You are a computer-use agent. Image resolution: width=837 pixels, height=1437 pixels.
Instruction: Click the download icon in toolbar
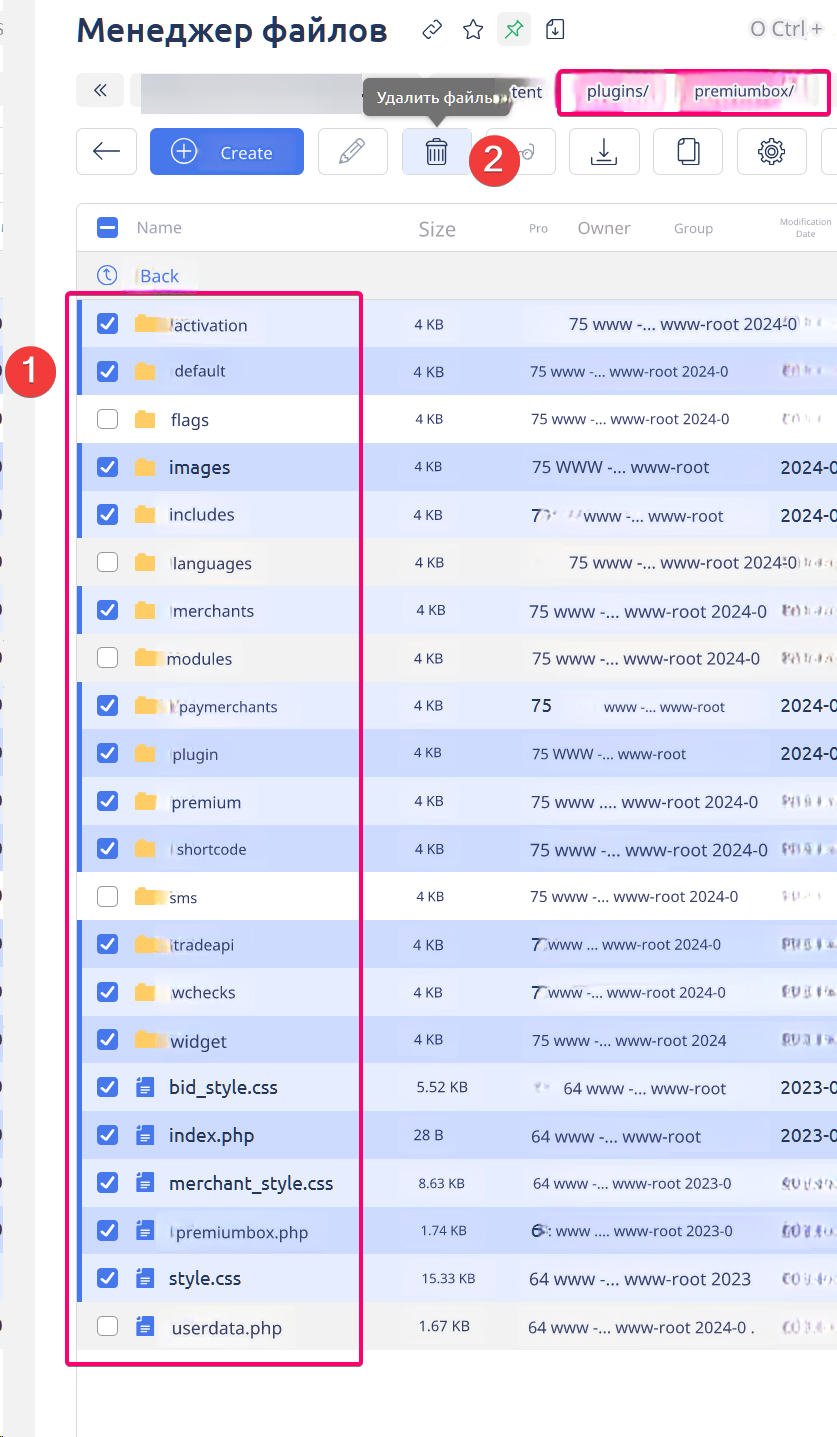(604, 152)
